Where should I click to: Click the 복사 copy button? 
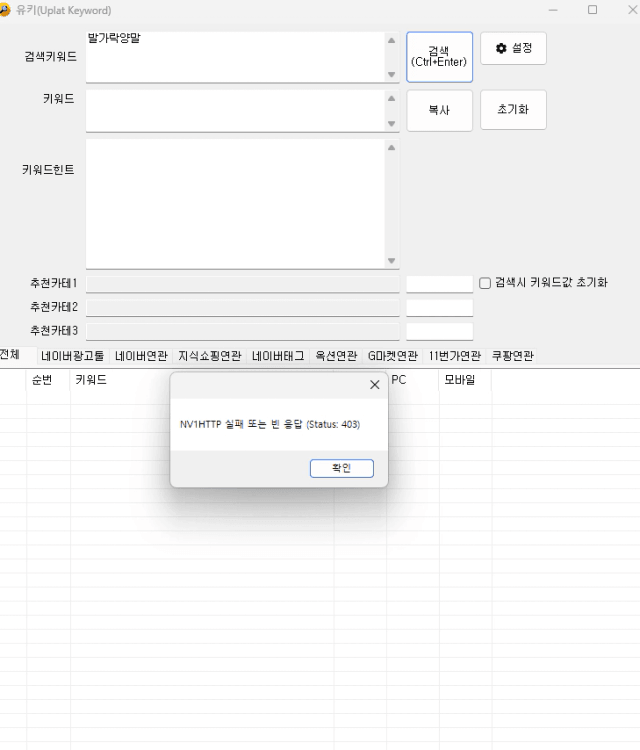439,110
